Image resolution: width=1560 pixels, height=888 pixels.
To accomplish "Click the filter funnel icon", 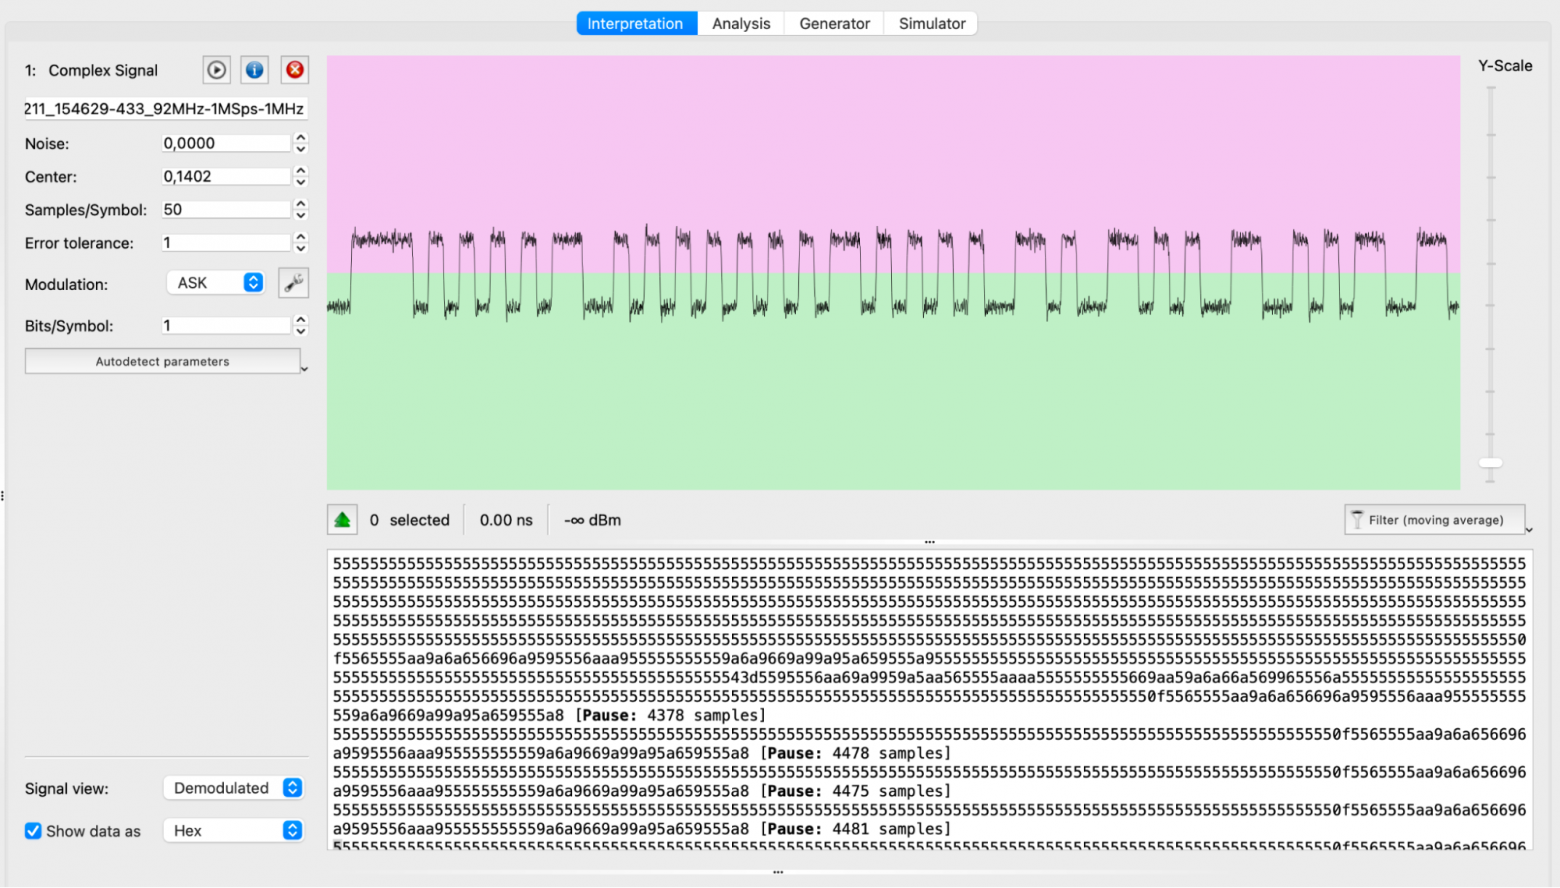I will pos(1357,520).
